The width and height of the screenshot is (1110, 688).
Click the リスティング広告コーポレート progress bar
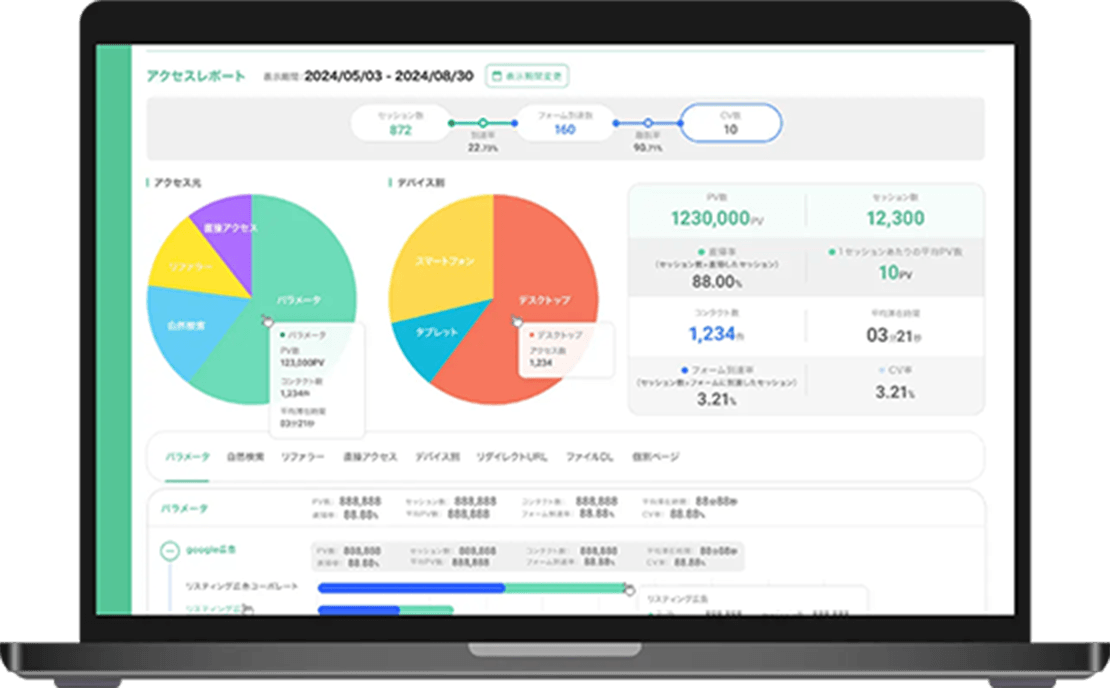pos(470,587)
